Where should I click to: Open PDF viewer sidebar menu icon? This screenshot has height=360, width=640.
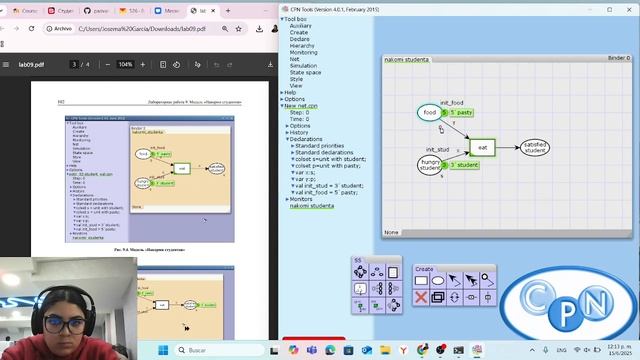[6, 64]
